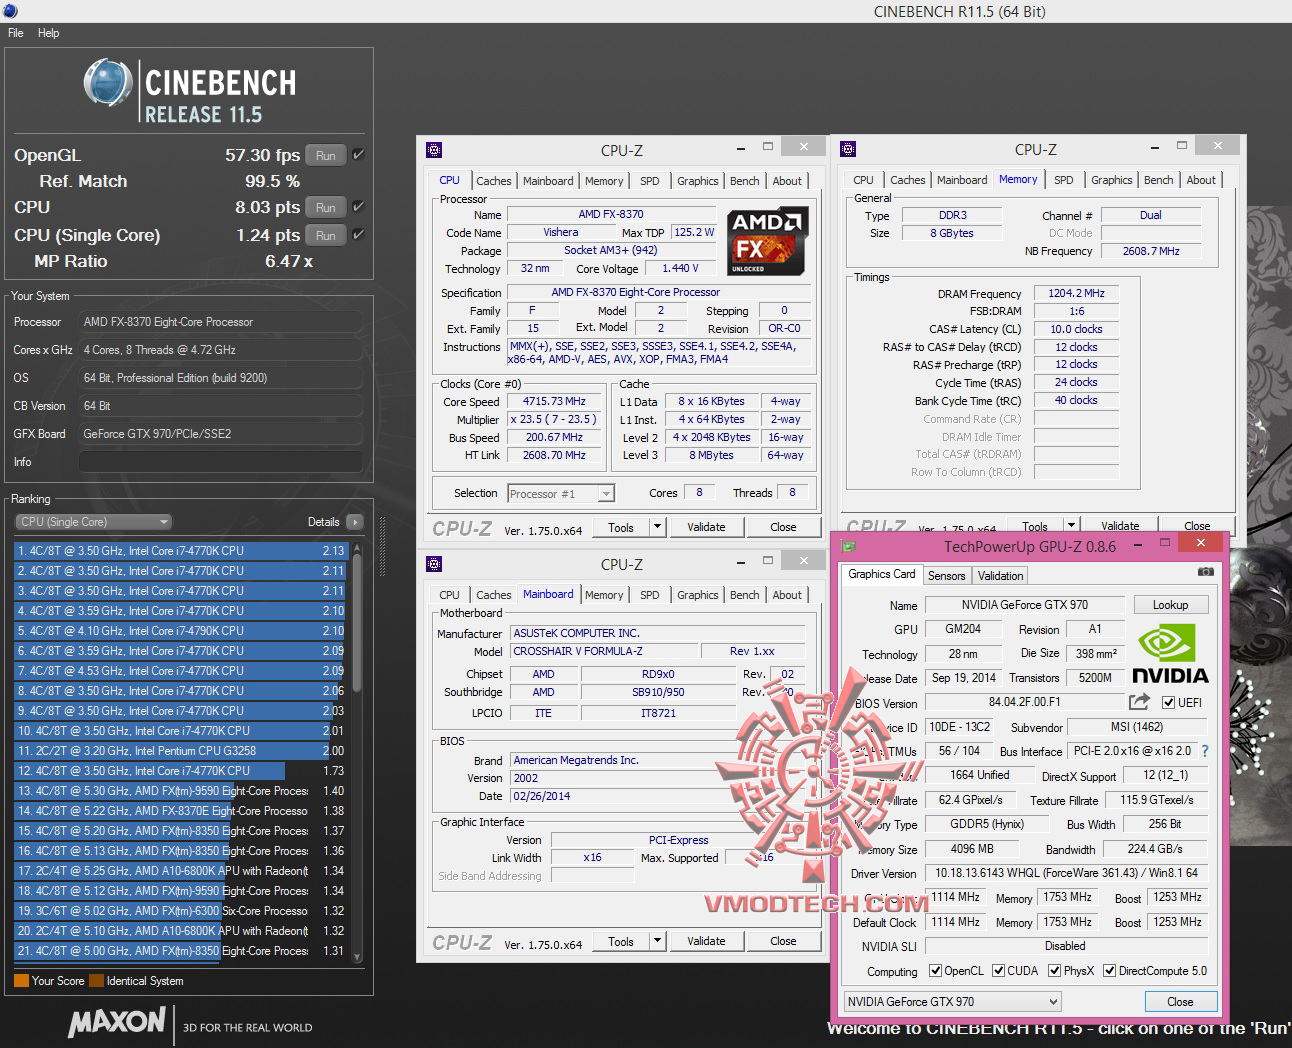
Task: Toggle the PhysX checkbox in GPU-Z
Action: [1054, 970]
